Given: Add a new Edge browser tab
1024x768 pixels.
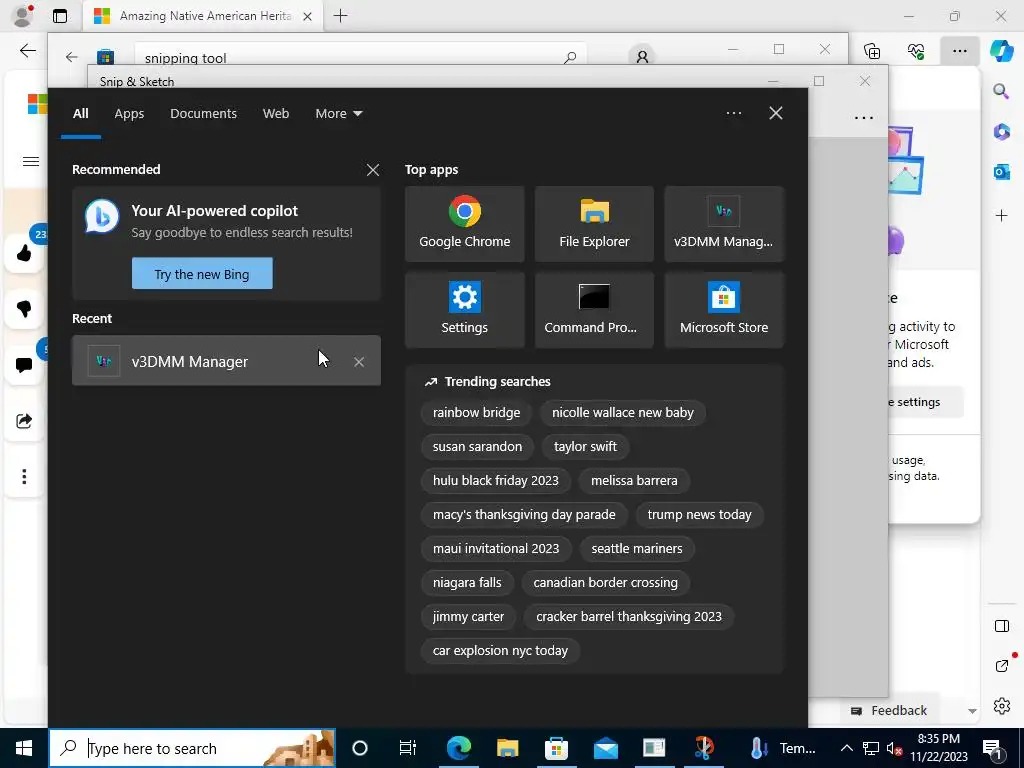Looking at the screenshot, I should [x=340, y=16].
